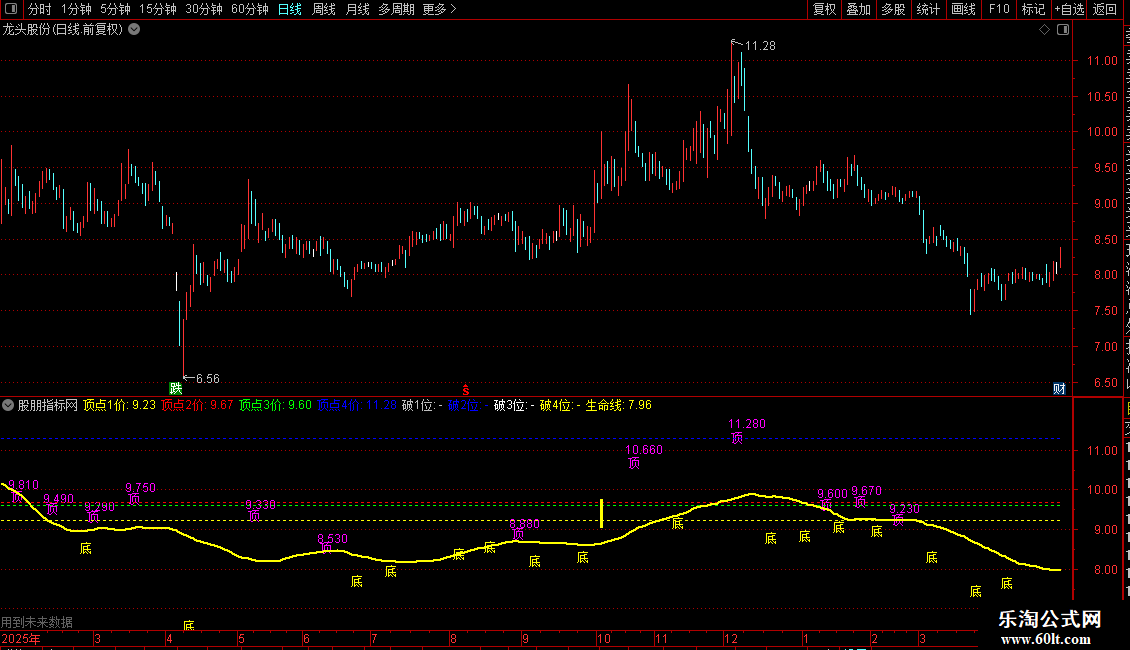Open the 股朋指标网 indicator dropdown circle
Image resolution: width=1130 pixels, height=650 pixels.
click(8, 405)
